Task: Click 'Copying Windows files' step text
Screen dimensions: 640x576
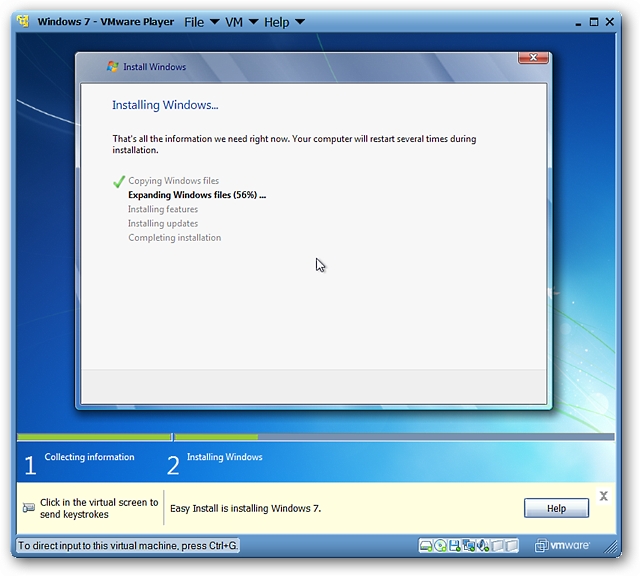Action: coord(173,180)
